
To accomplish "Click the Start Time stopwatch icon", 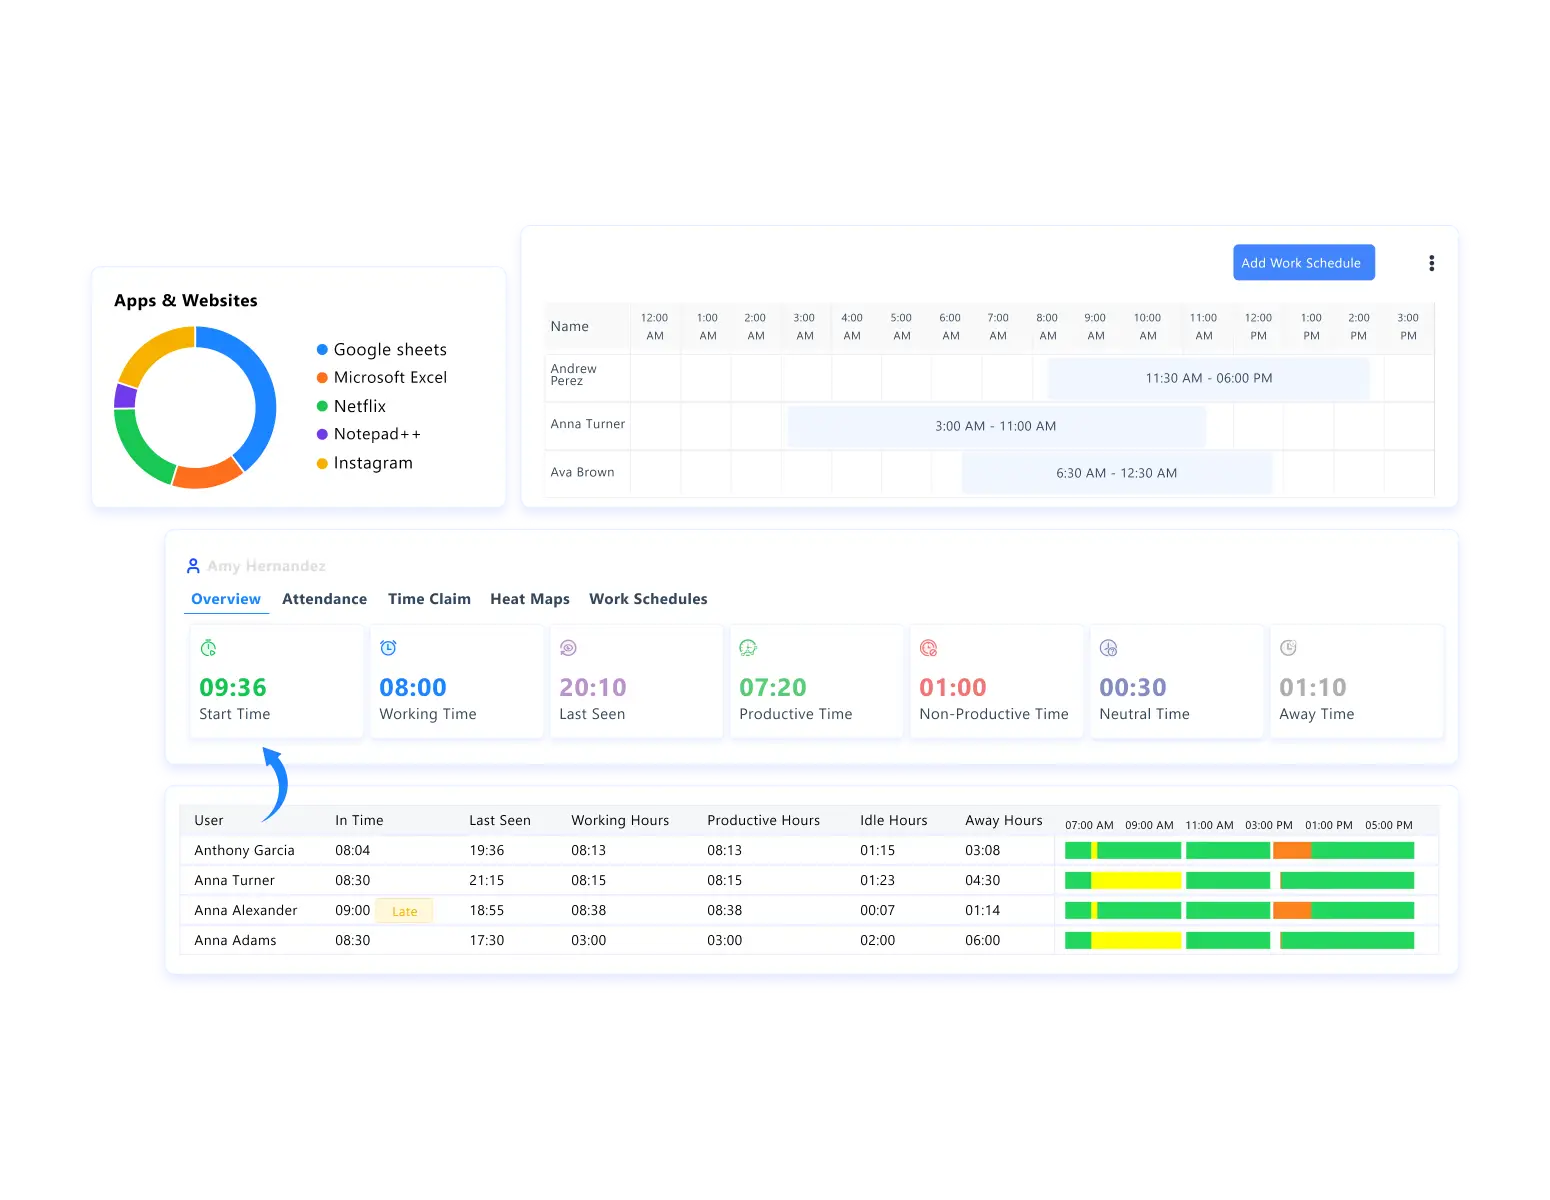I will 207,647.
